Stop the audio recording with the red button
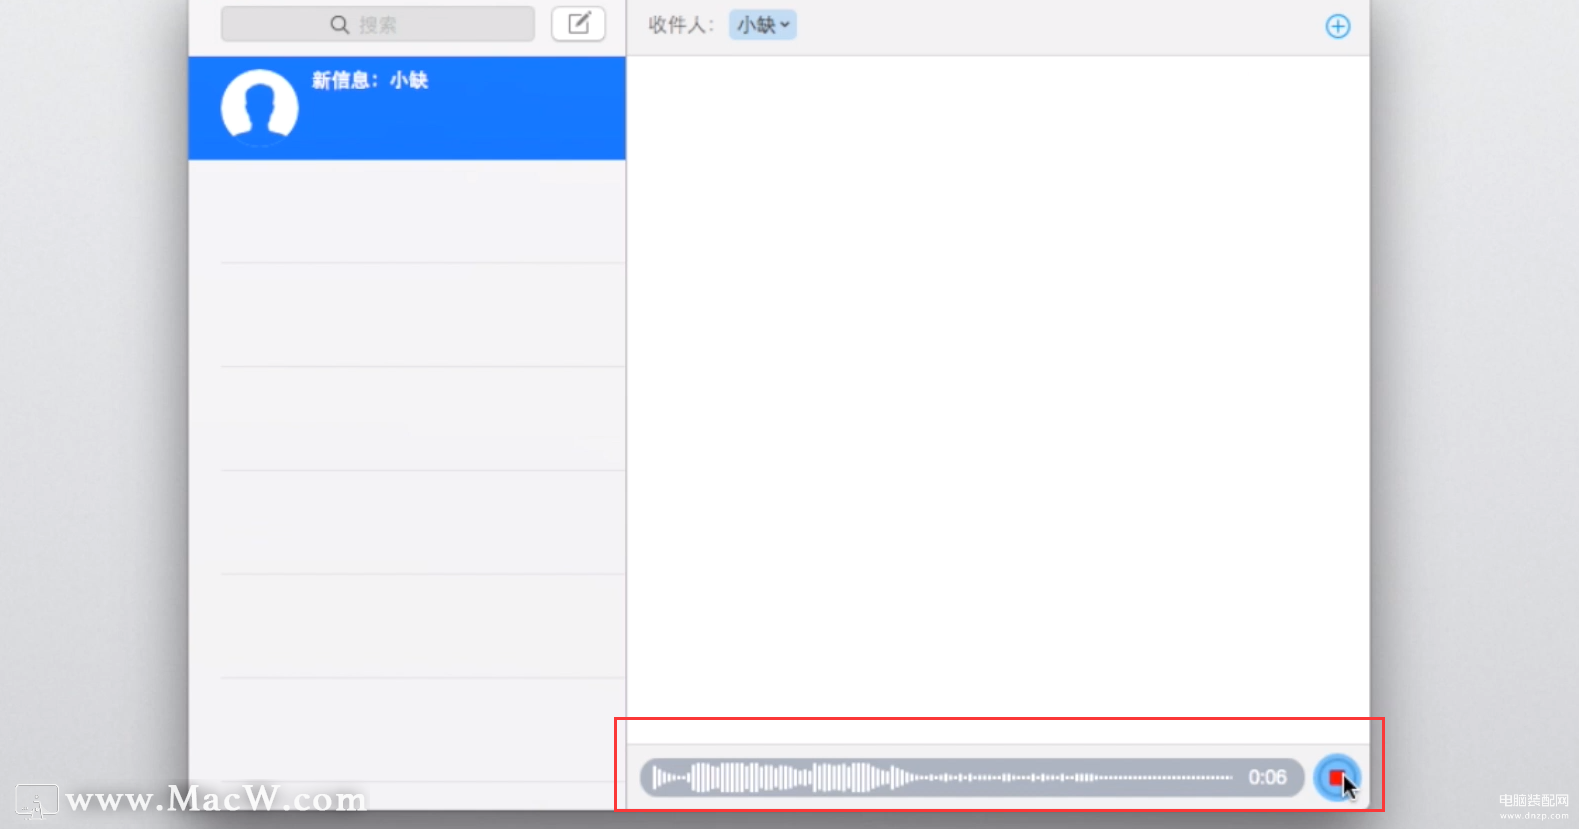Image resolution: width=1579 pixels, height=829 pixels. (x=1337, y=778)
